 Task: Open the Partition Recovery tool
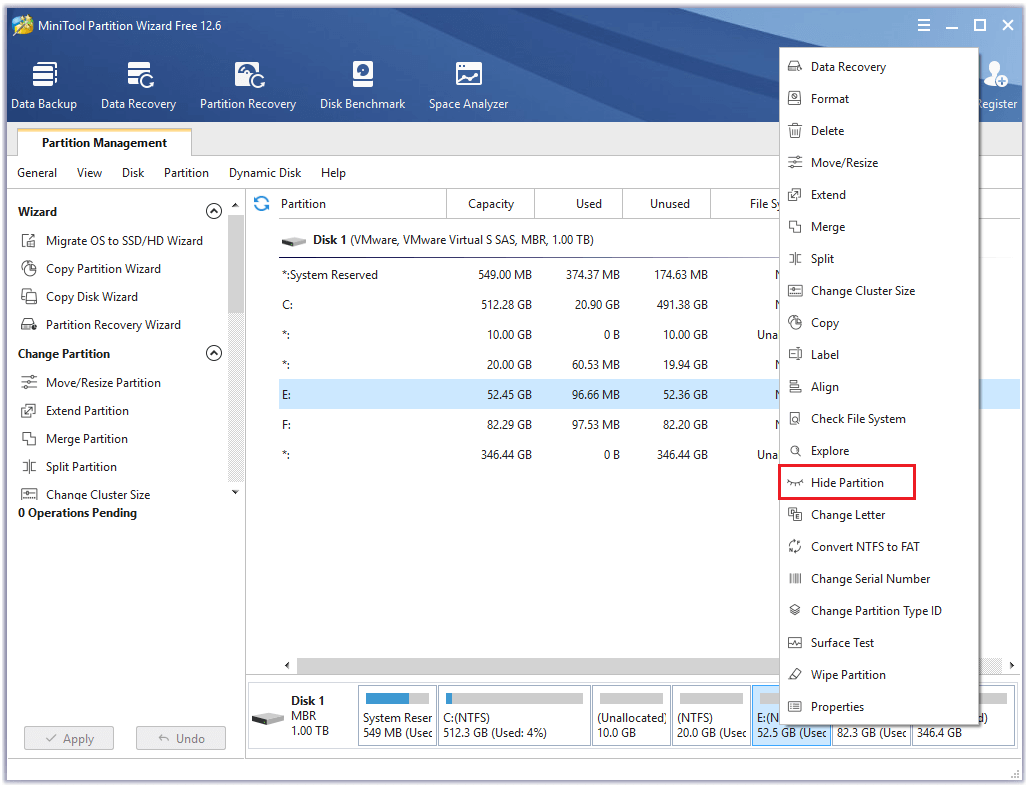pyautogui.click(x=248, y=86)
